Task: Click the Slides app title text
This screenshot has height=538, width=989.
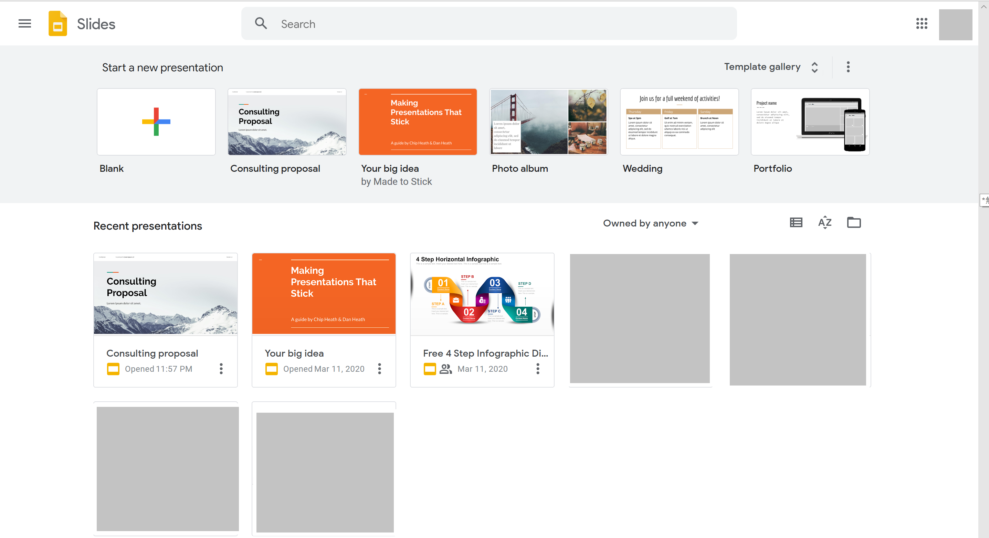Action: pyautogui.click(x=96, y=24)
